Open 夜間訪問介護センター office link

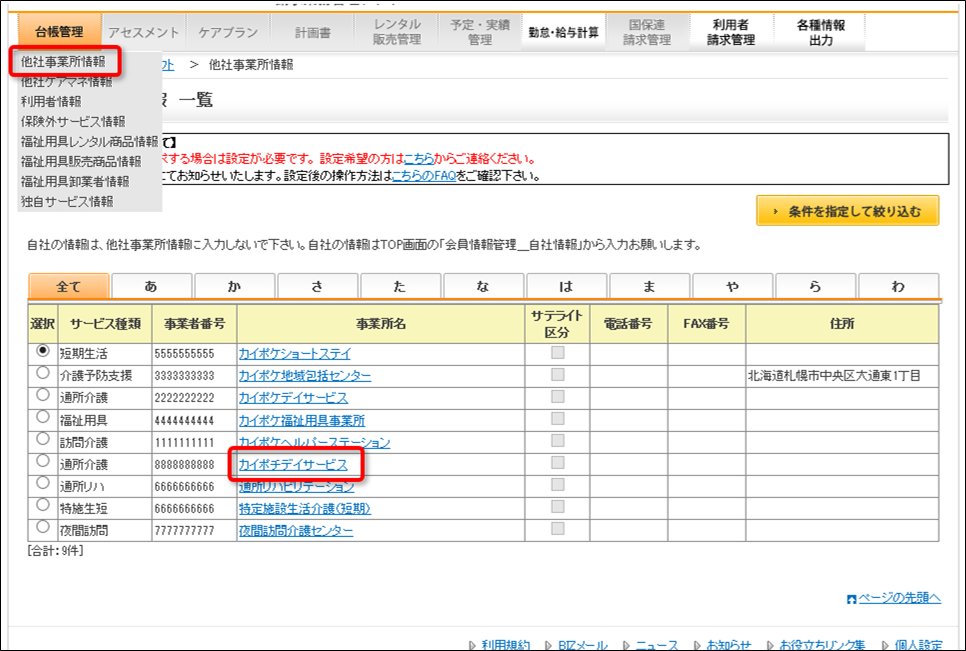296,531
